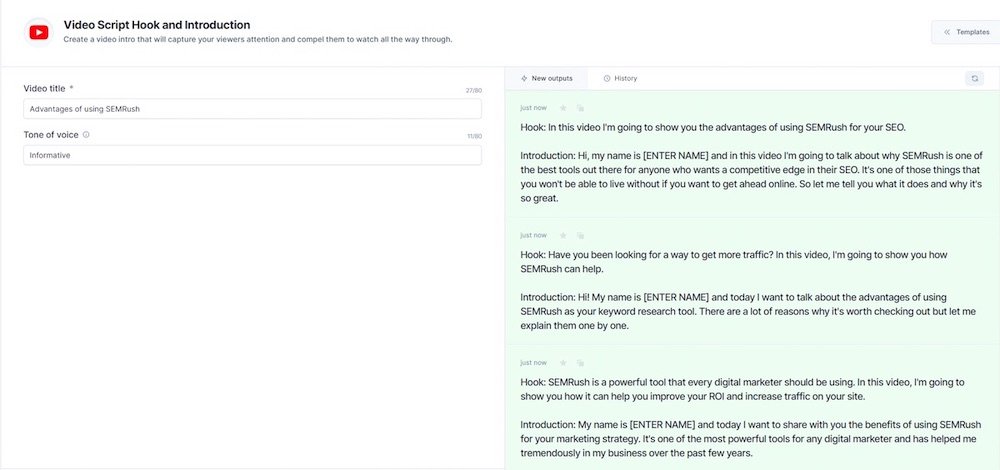Click the third output's 'just now' timestamp
1000x470 pixels.
pyautogui.click(x=533, y=363)
